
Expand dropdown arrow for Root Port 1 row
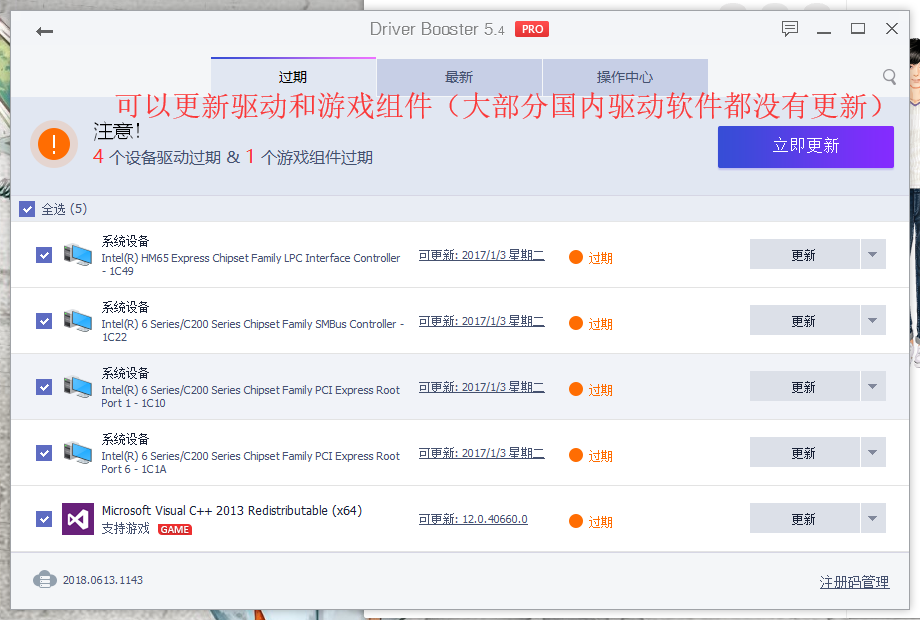873,386
